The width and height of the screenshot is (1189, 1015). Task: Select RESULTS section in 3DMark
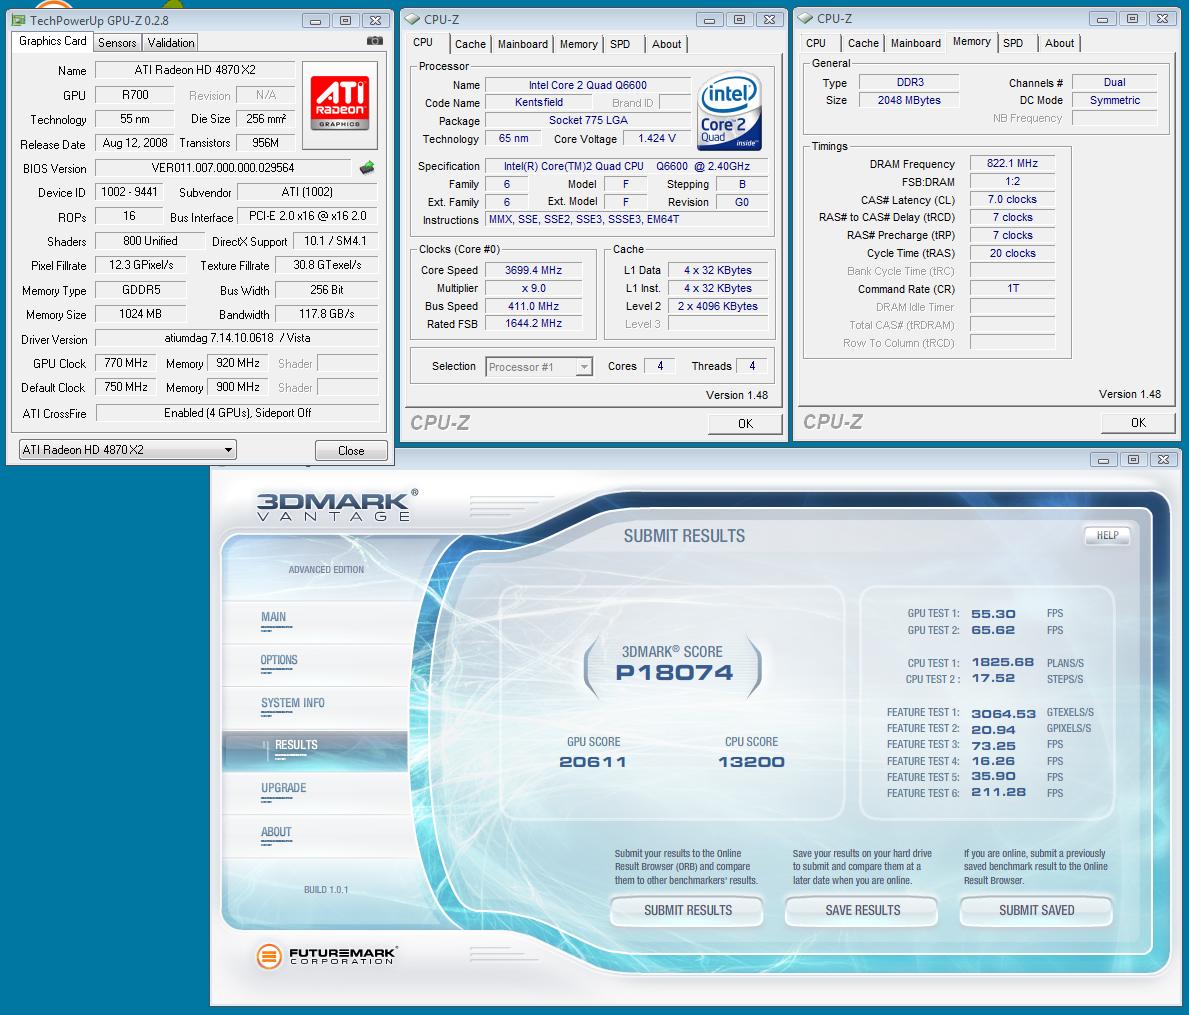315,750
